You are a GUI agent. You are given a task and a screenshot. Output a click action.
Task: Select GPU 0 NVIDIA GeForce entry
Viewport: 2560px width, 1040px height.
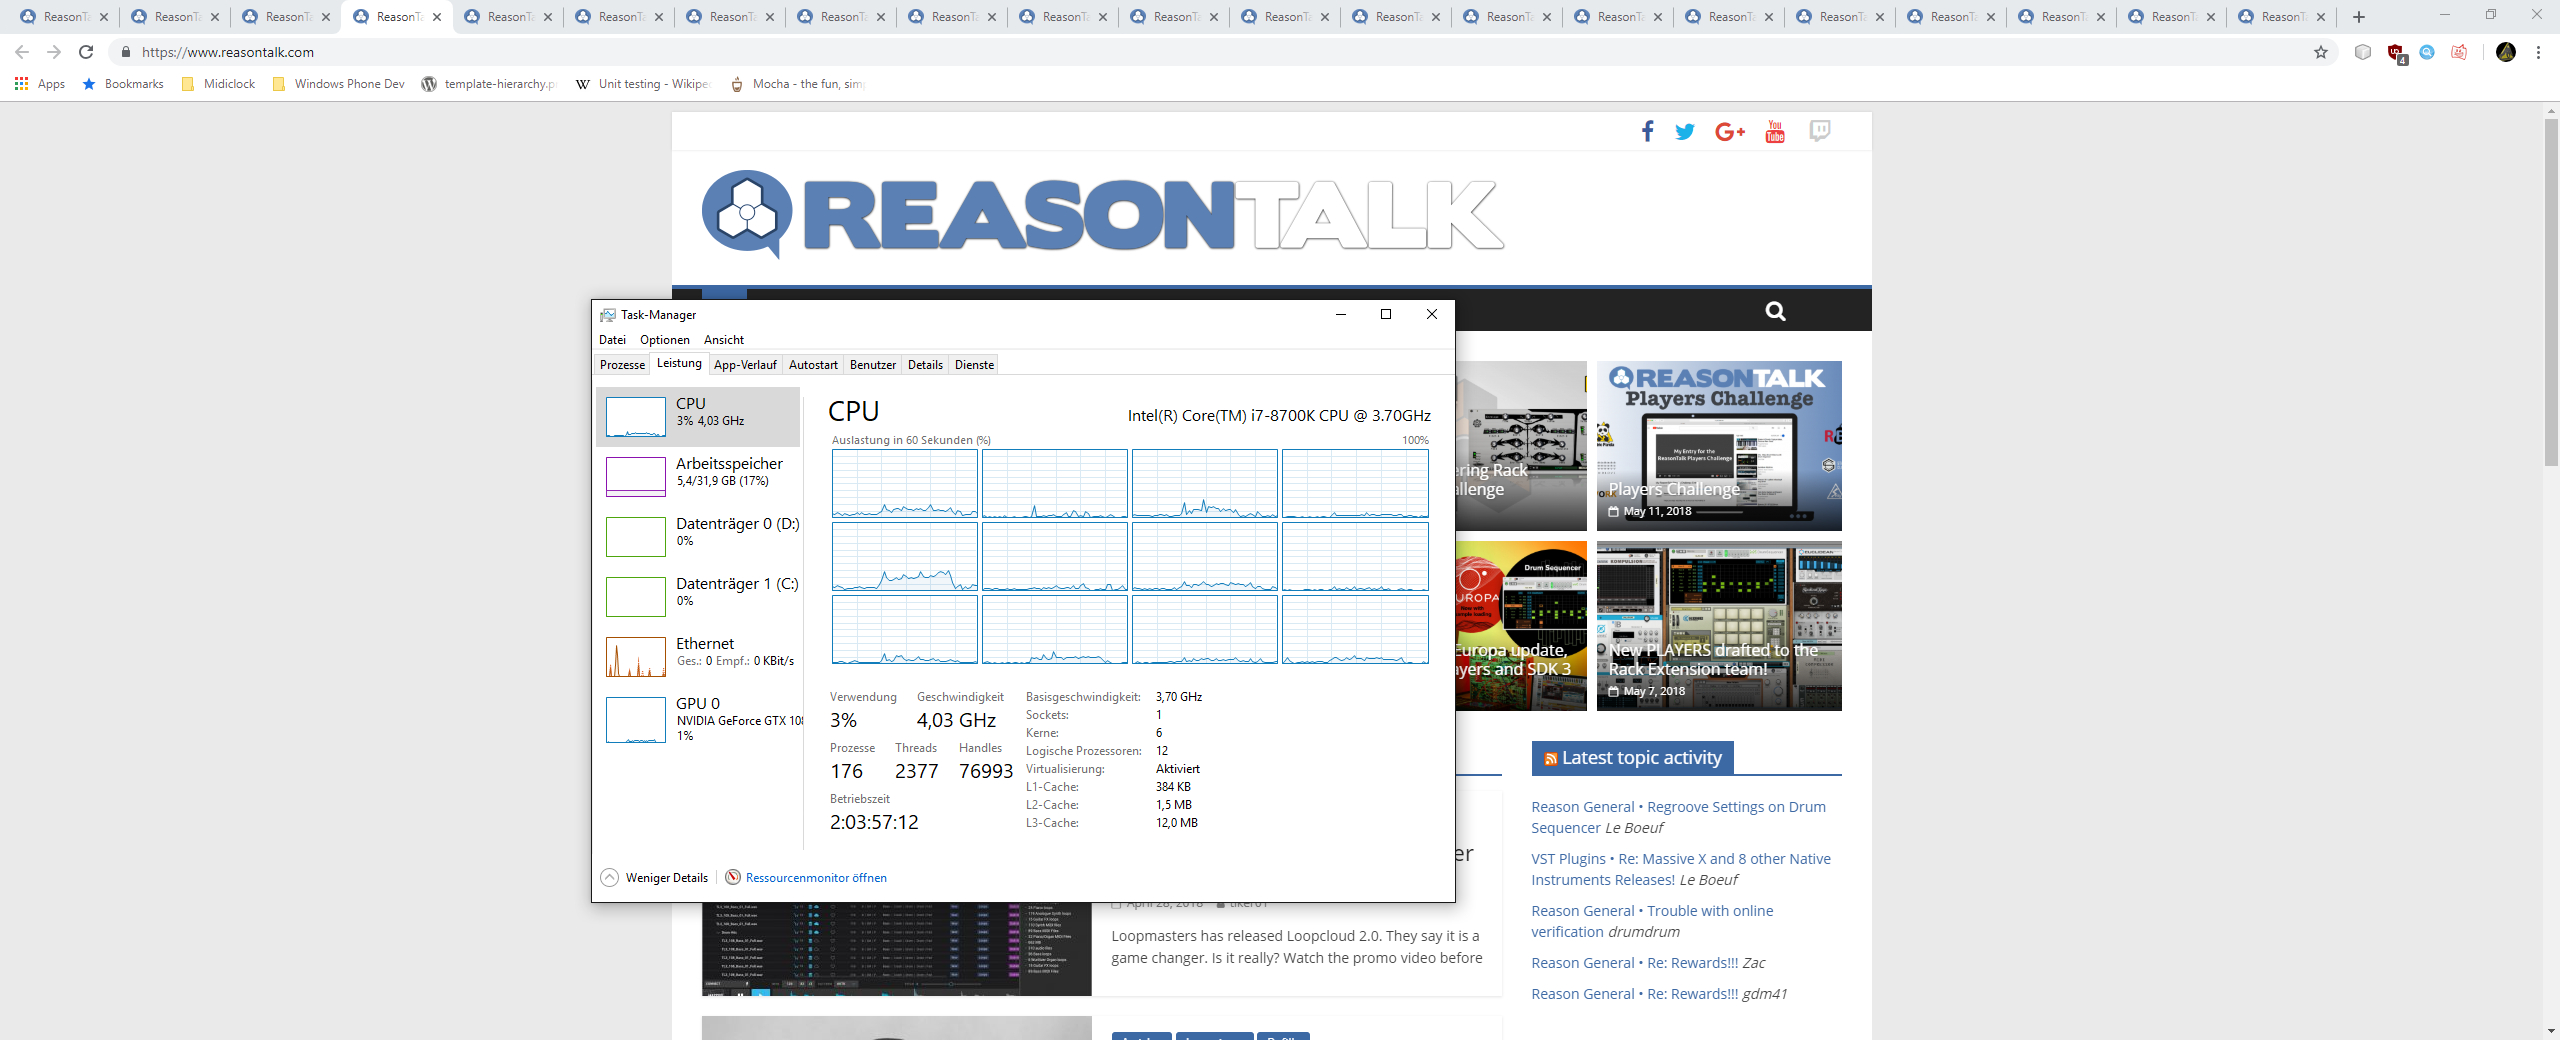click(699, 720)
